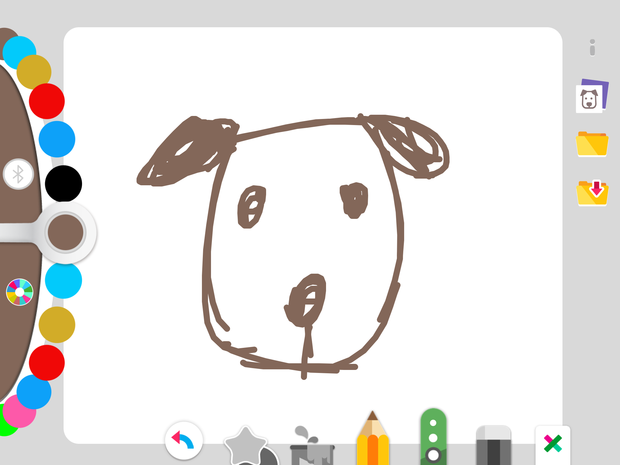Select the star shape tool

coord(248,447)
